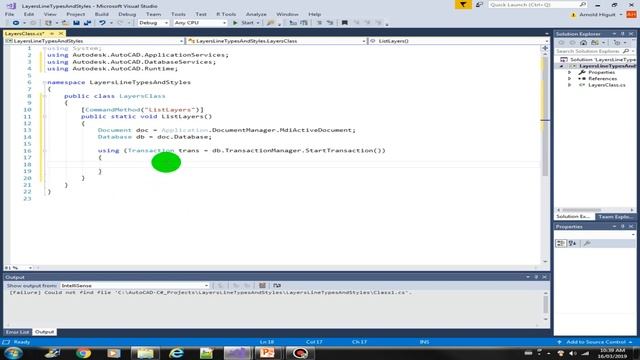Select LayersClass.cs in Solution Explorer
This screenshot has height=360, width=640.
click(x=606, y=85)
